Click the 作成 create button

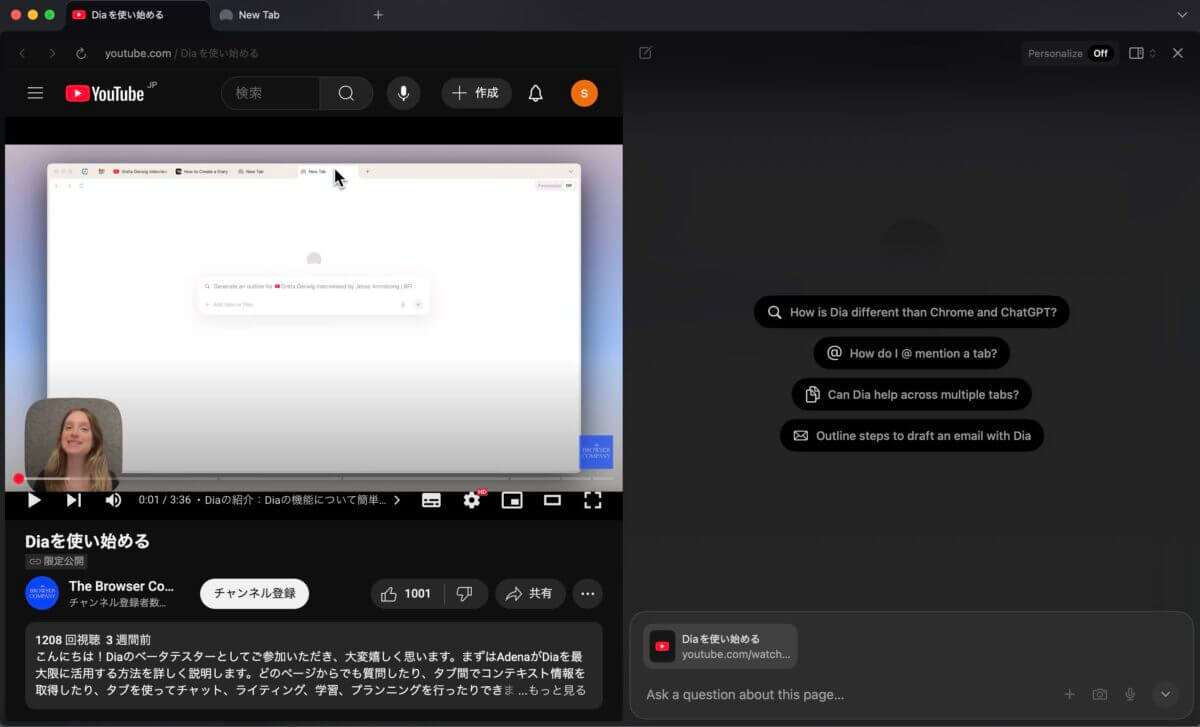tap(476, 93)
